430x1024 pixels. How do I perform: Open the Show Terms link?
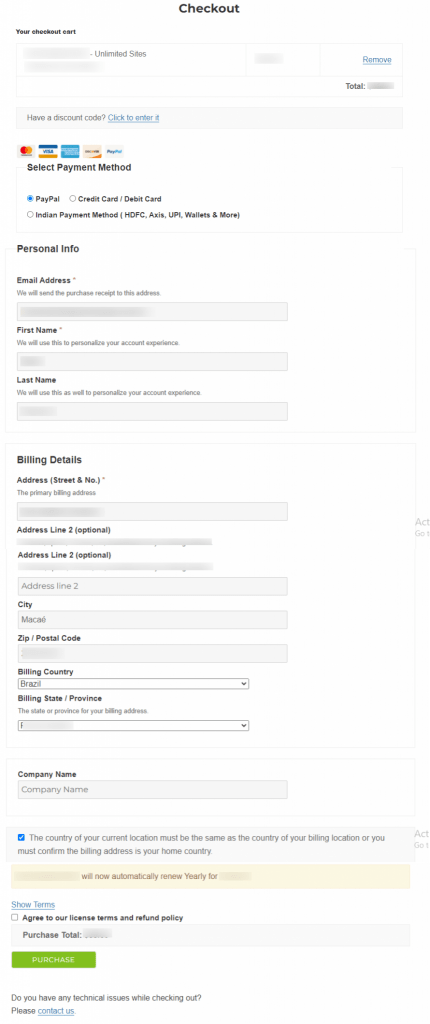33,904
